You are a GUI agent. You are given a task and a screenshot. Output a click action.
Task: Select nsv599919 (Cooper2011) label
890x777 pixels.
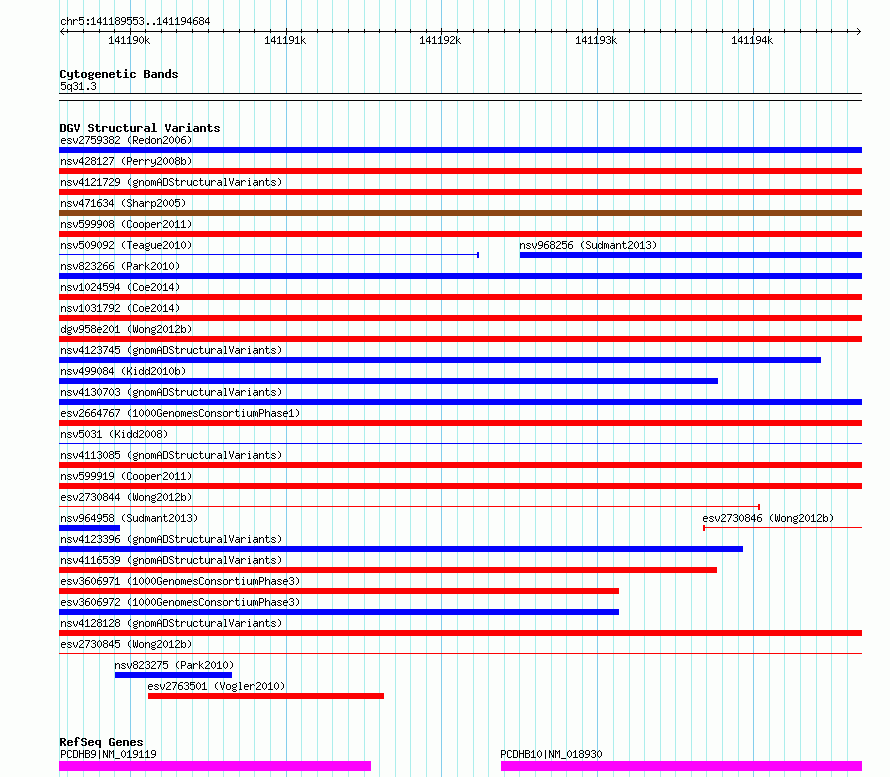[x=126, y=476]
